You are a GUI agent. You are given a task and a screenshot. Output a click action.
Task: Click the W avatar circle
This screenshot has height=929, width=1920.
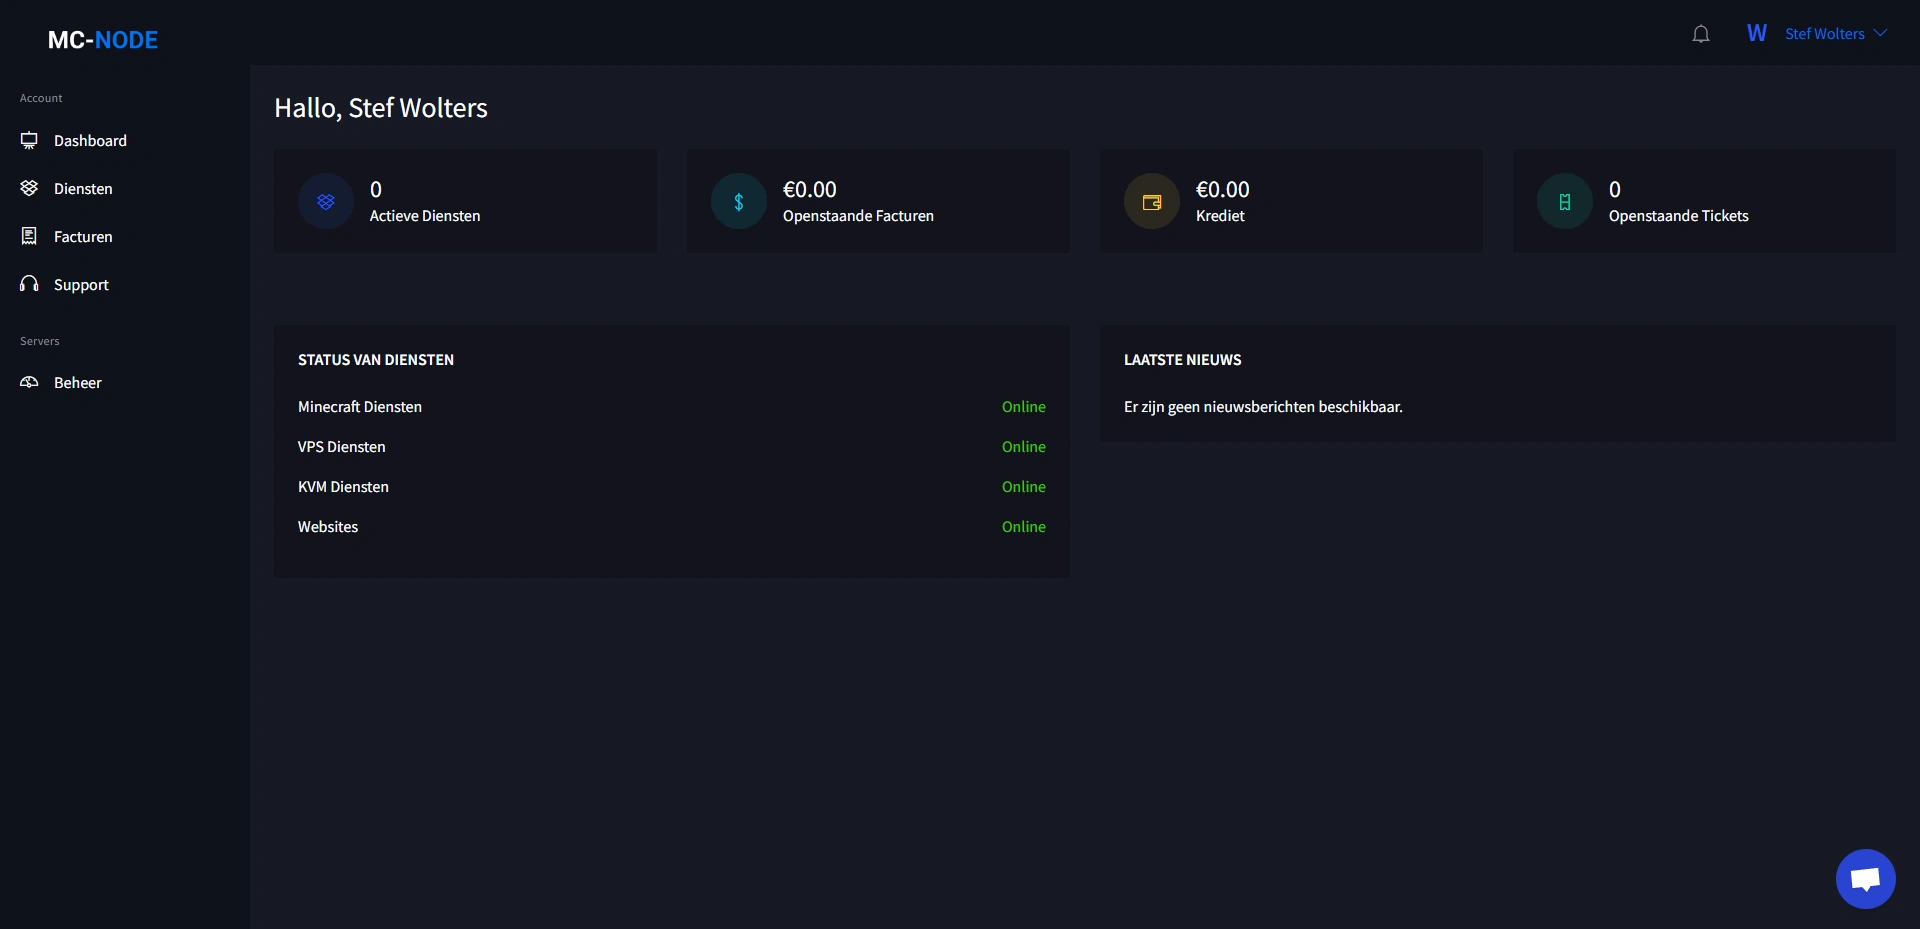[1757, 32]
